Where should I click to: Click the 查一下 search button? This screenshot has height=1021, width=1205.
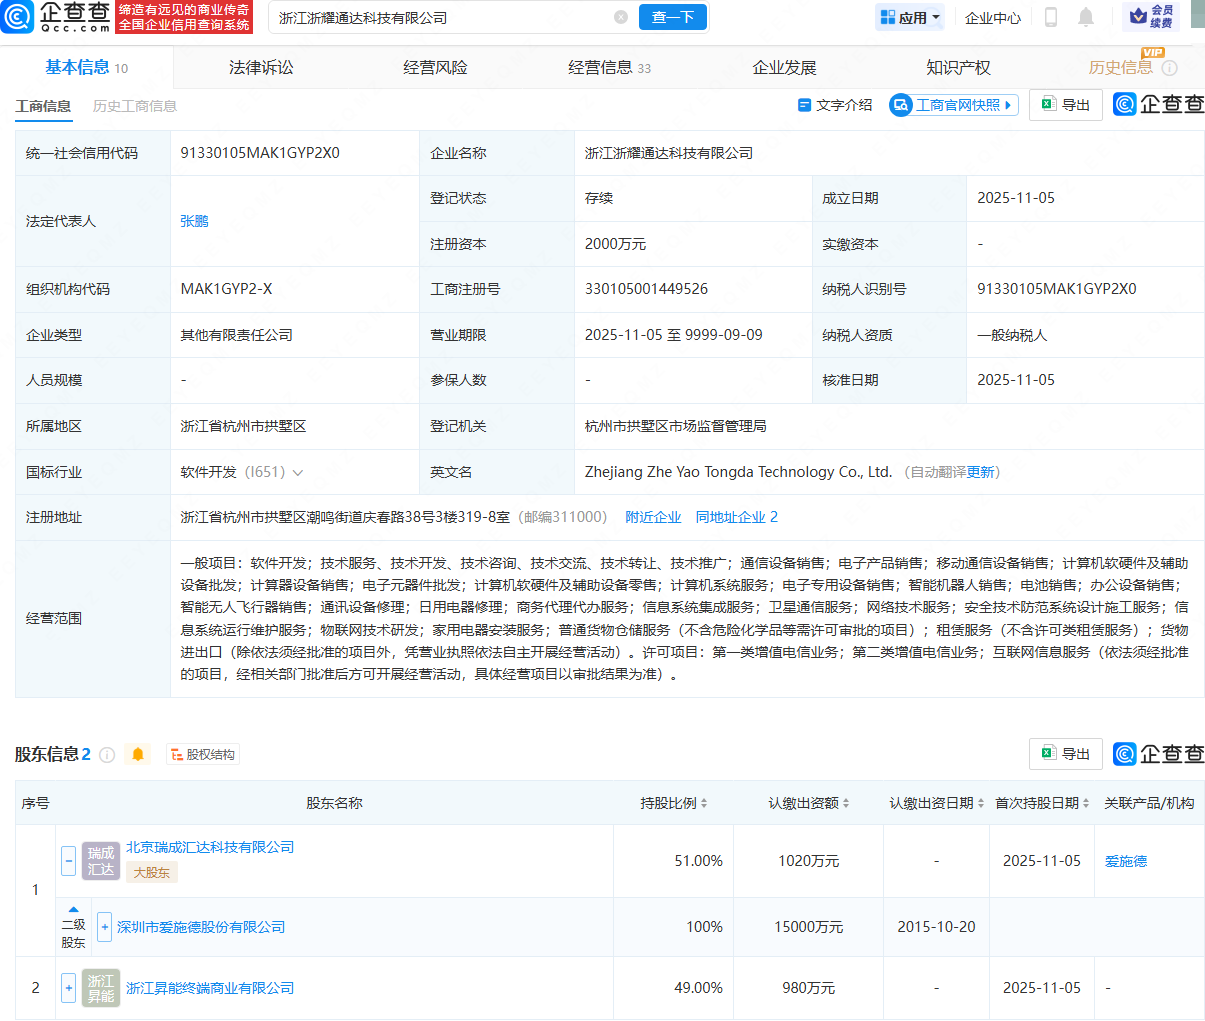tap(672, 17)
